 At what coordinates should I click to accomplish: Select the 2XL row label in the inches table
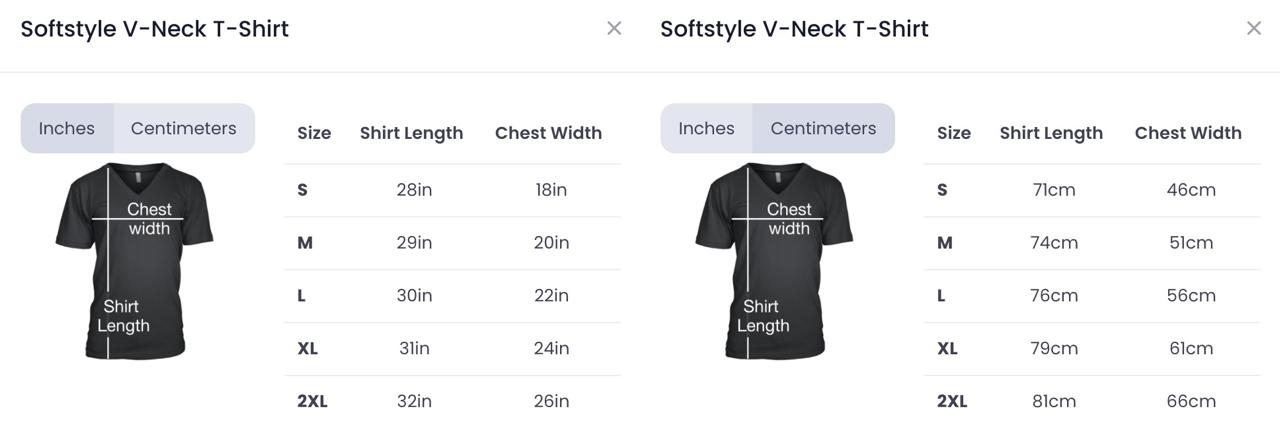[312, 401]
